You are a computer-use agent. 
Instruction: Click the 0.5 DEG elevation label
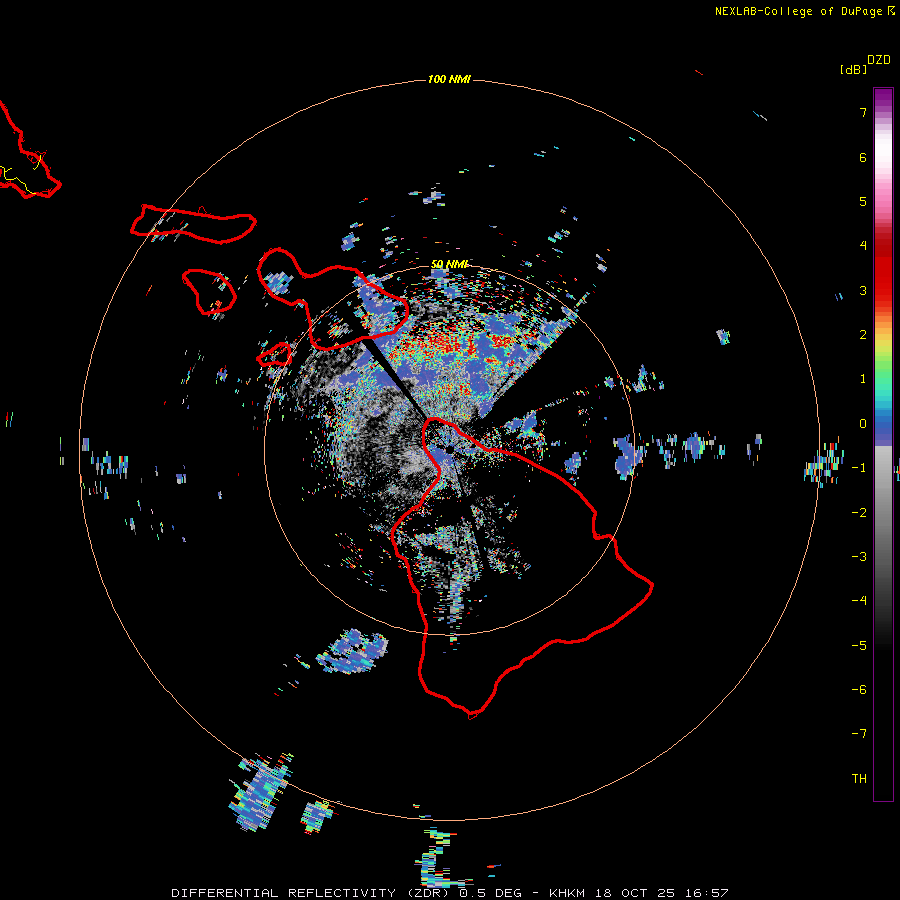click(x=490, y=893)
